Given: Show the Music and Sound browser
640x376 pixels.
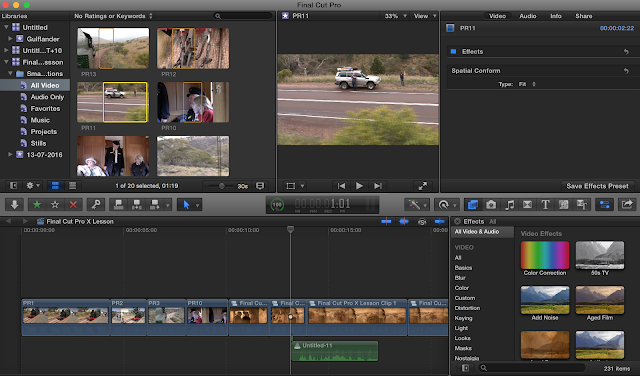Looking at the screenshot, I should pyautogui.click(x=509, y=205).
